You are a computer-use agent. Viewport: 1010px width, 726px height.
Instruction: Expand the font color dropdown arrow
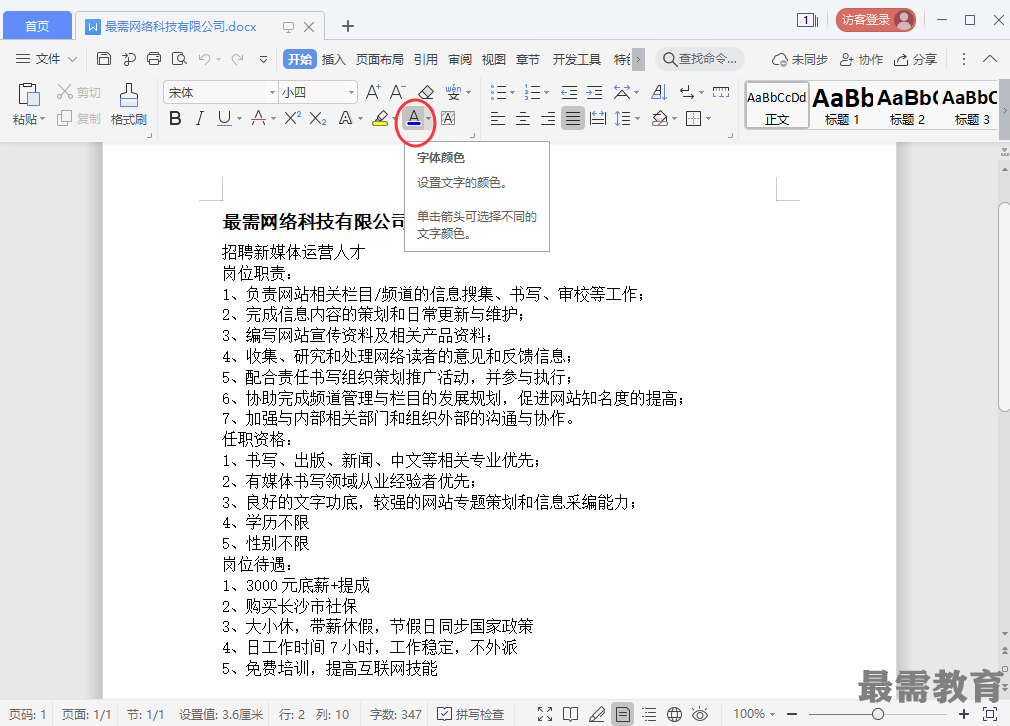pos(429,119)
